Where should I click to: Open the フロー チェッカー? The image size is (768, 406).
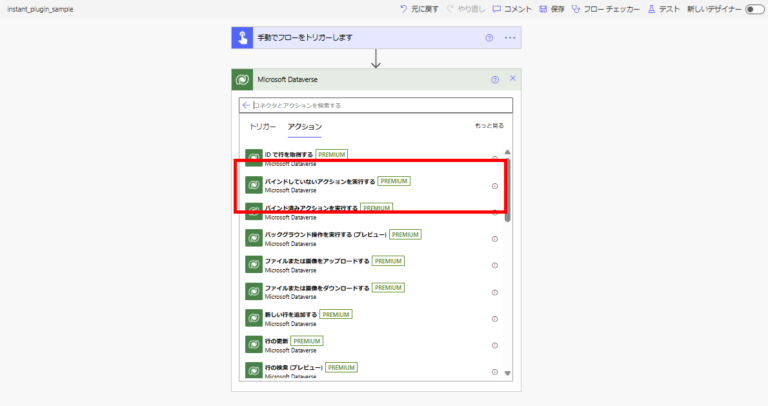[x=604, y=9]
